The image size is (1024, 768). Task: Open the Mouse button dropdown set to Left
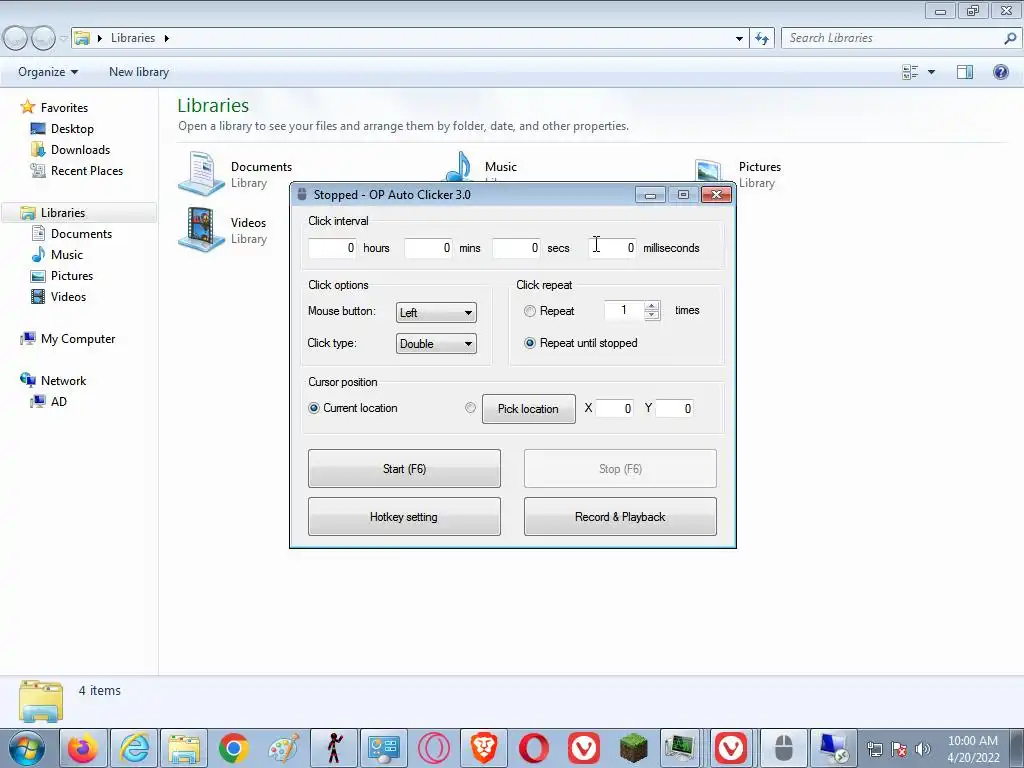point(436,312)
